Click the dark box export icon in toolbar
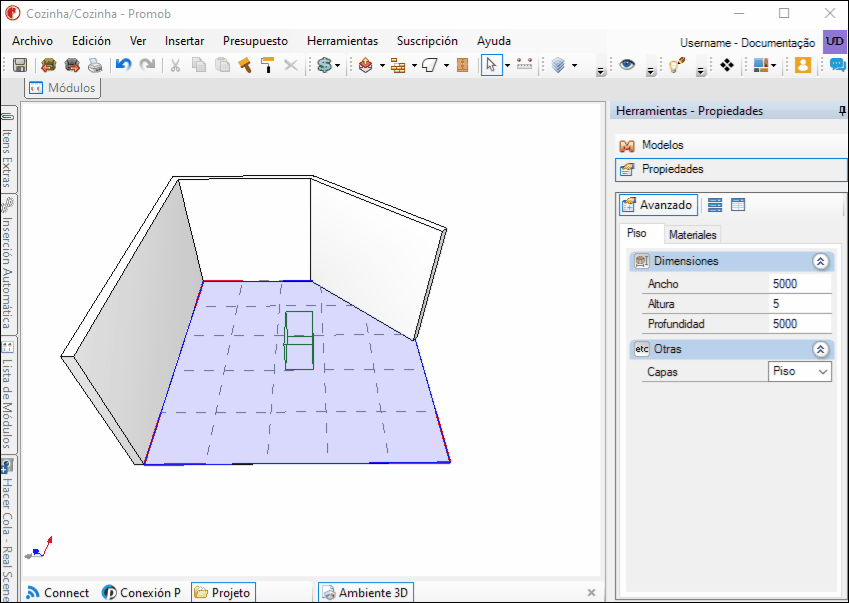Viewport: 849px width, 603px height. pos(72,65)
